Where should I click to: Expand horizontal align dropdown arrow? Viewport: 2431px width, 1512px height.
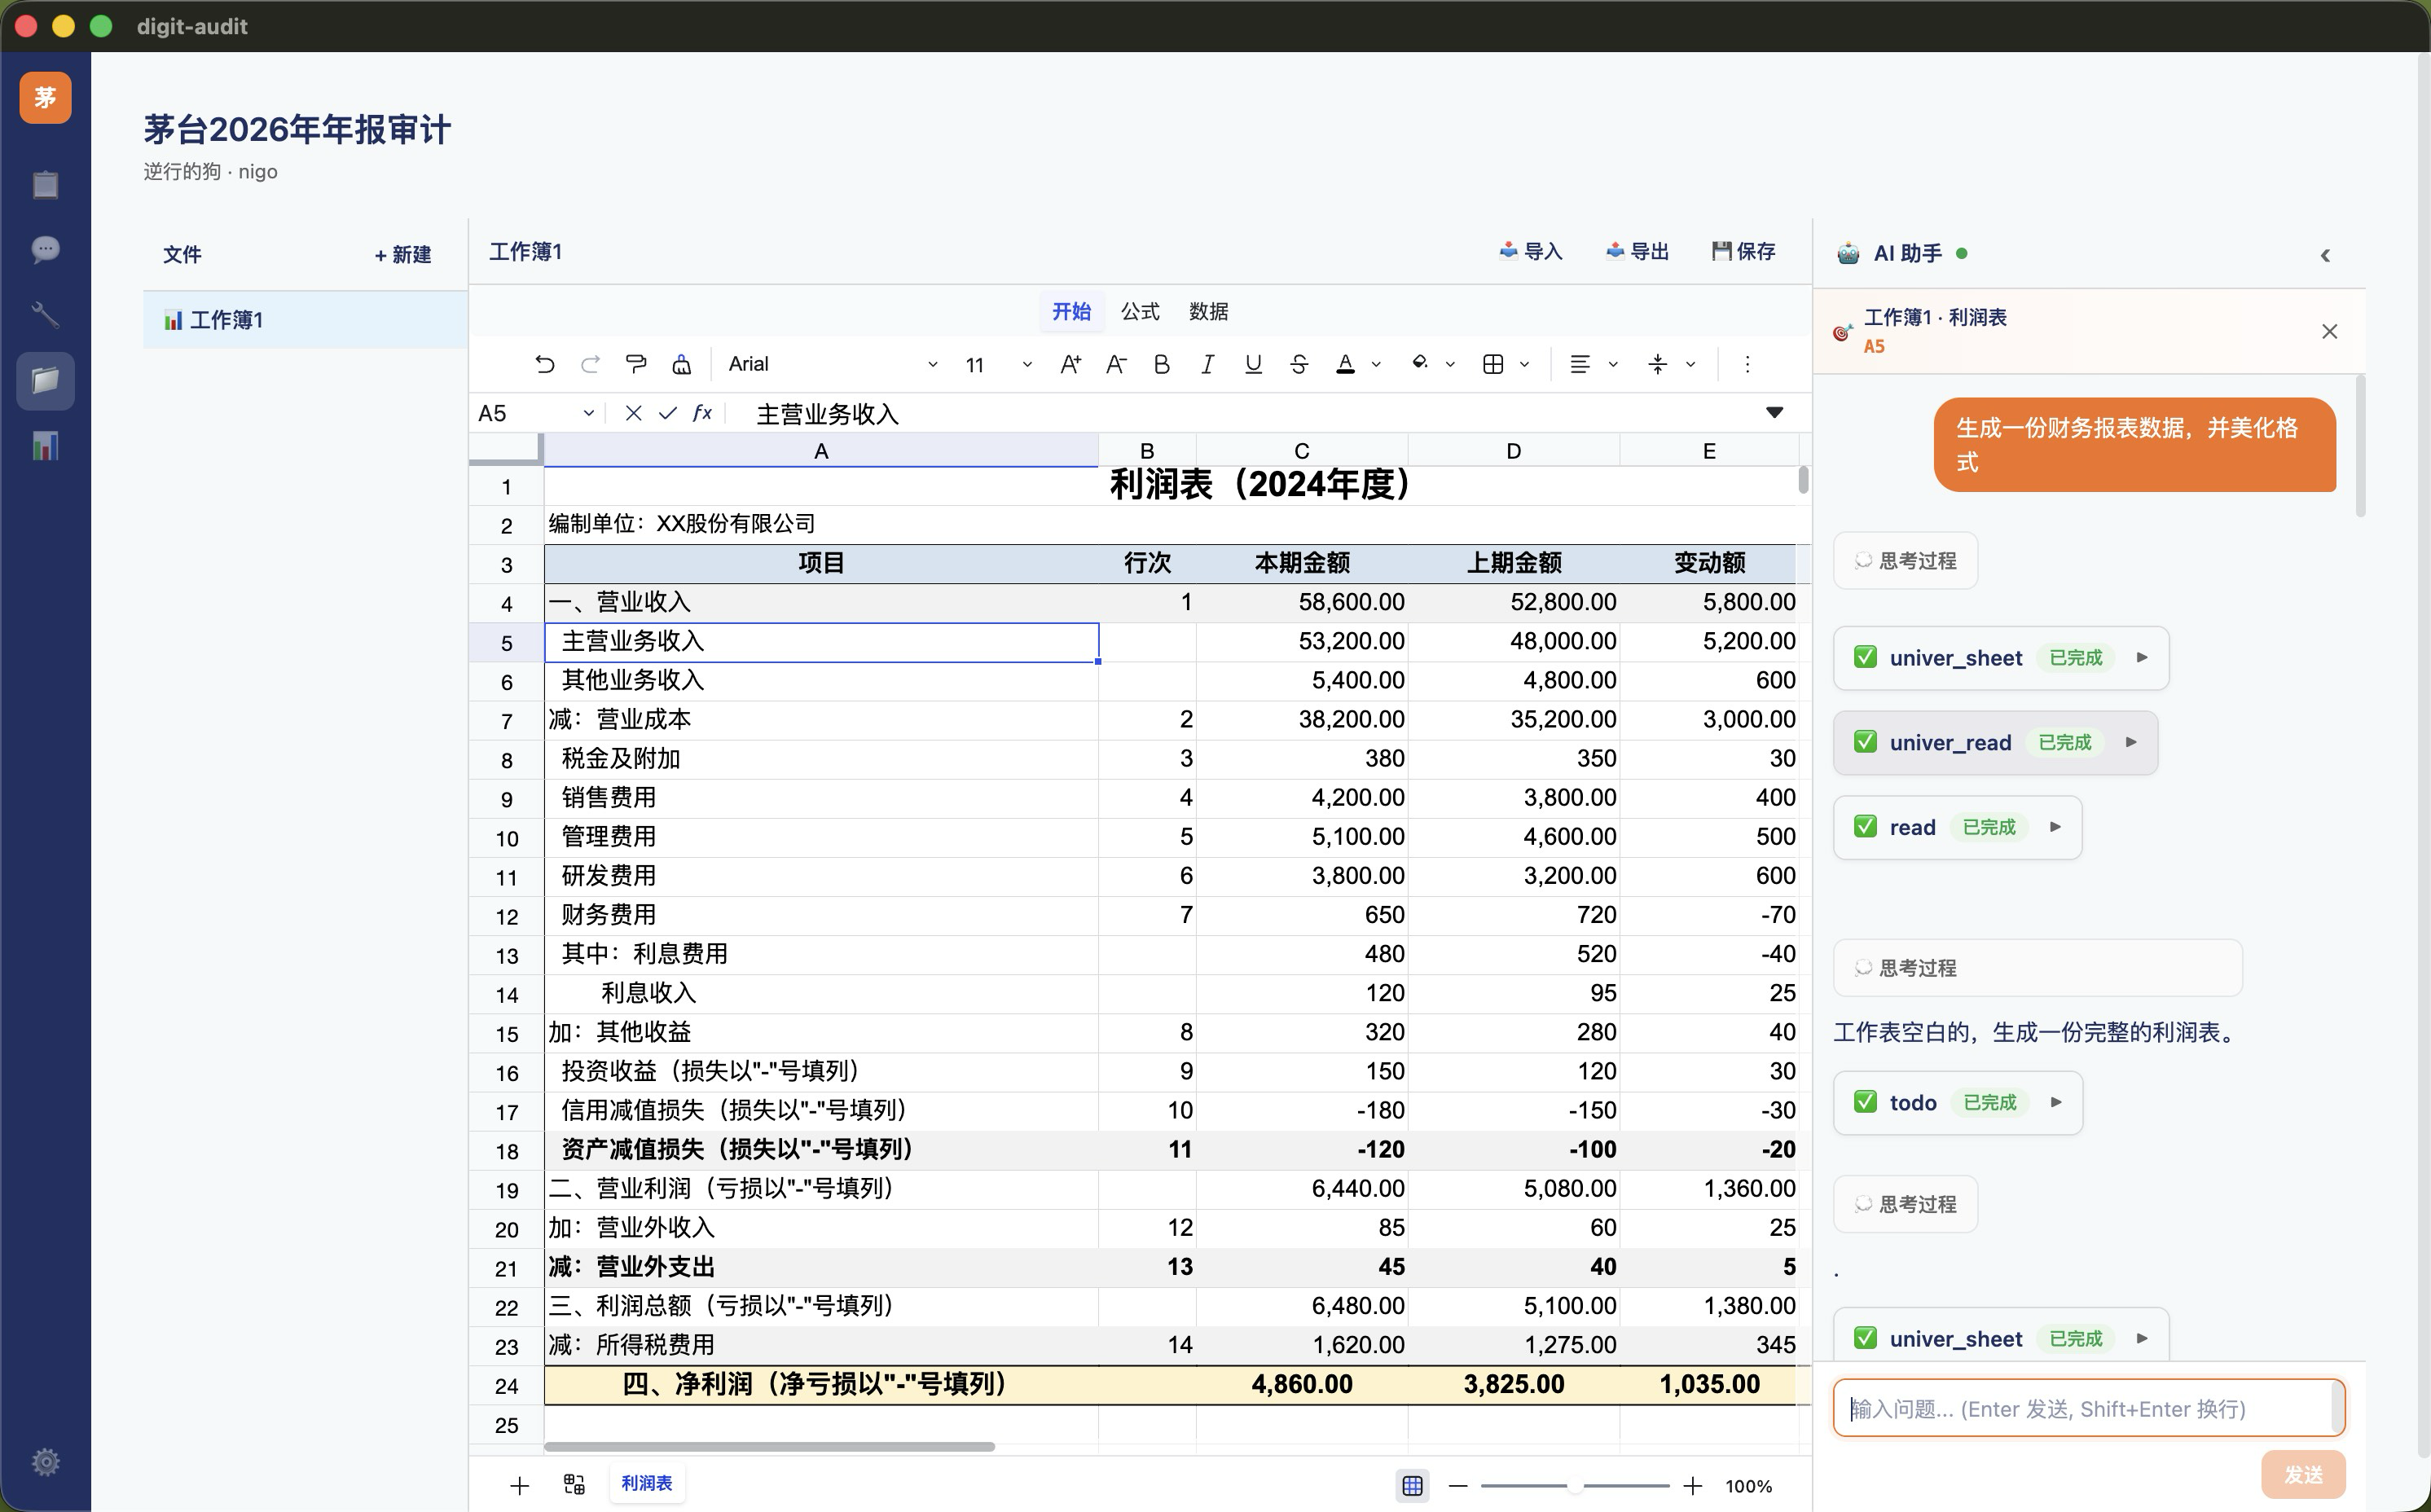click(1613, 365)
